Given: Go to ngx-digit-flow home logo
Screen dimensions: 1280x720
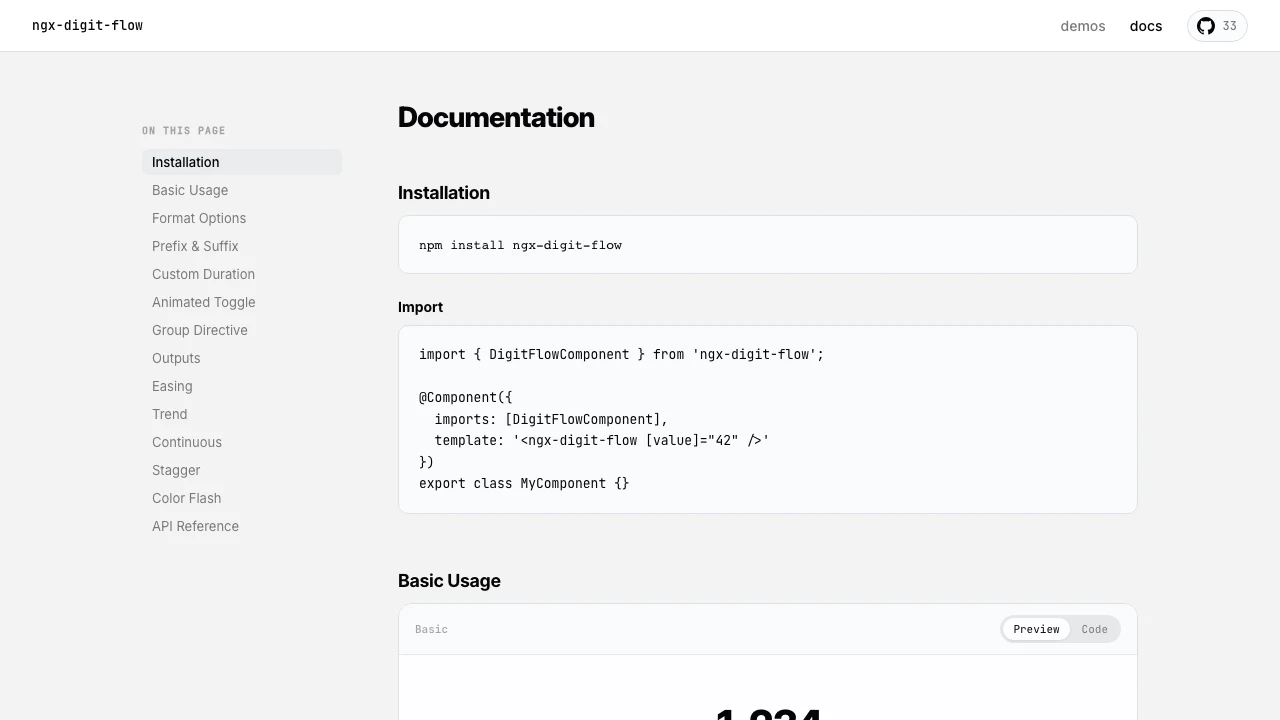Looking at the screenshot, I should (x=87, y=25).
